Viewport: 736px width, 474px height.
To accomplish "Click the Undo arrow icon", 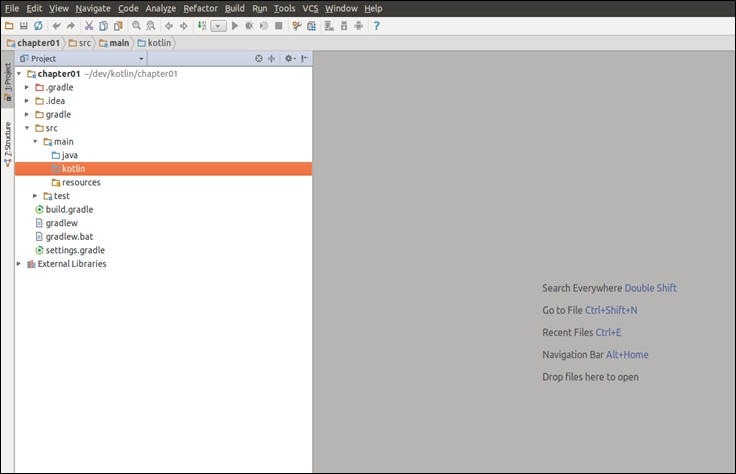I will point(56,26).
